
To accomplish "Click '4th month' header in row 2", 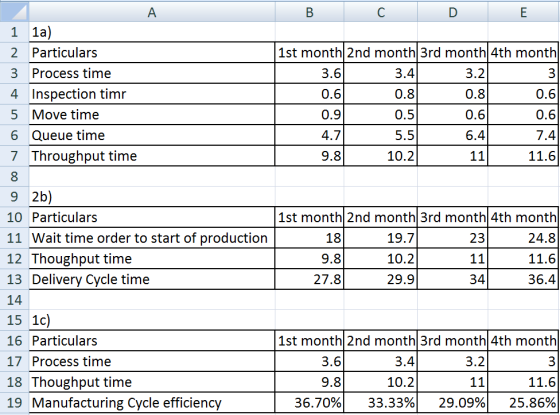I will coord(523,53).
